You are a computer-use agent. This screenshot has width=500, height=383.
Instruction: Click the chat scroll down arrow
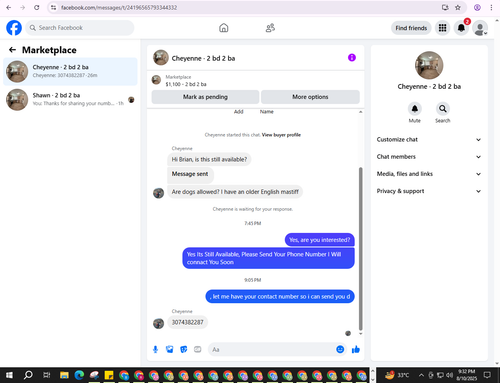tap(360, 333)
